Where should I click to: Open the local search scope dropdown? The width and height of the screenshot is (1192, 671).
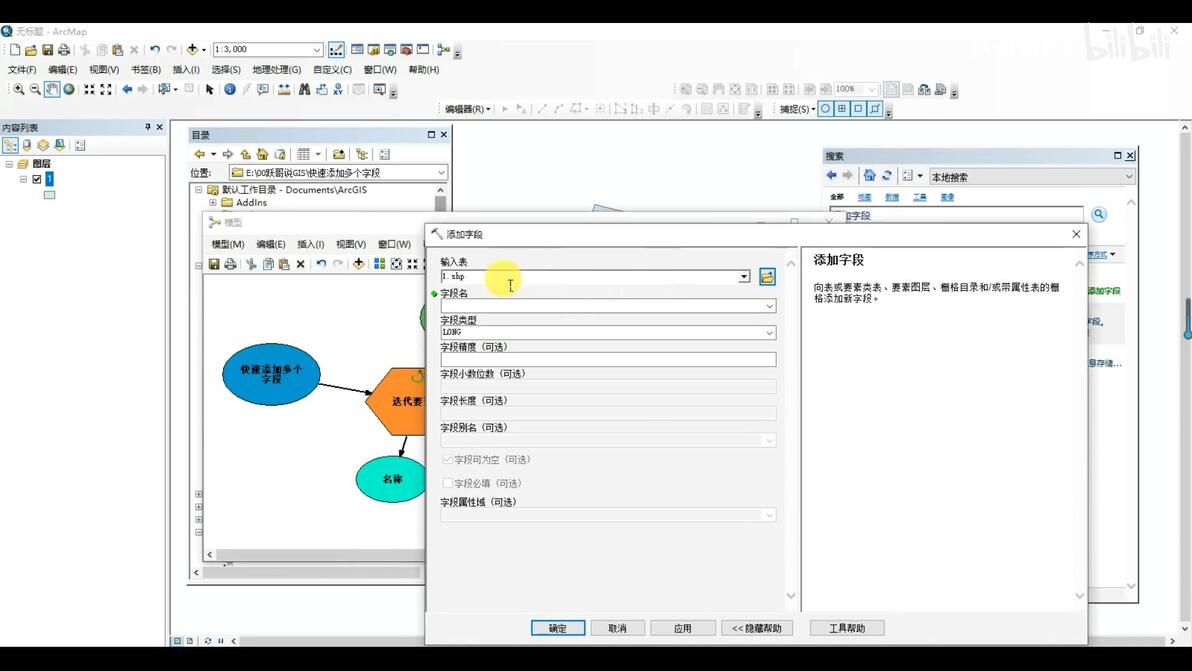coord(1128,177)
